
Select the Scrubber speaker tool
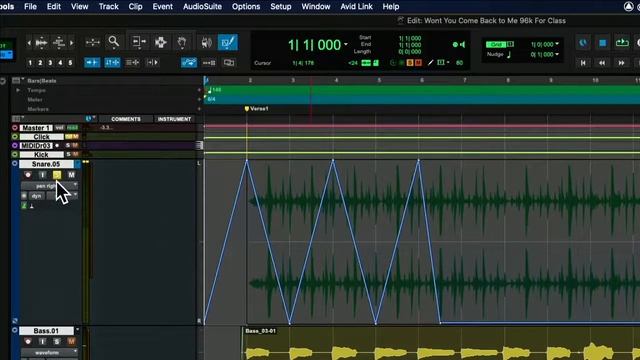207,42
